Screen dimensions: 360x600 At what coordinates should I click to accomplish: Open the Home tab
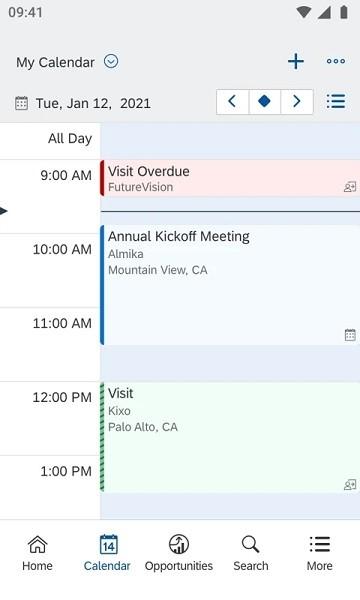point(37,553)
